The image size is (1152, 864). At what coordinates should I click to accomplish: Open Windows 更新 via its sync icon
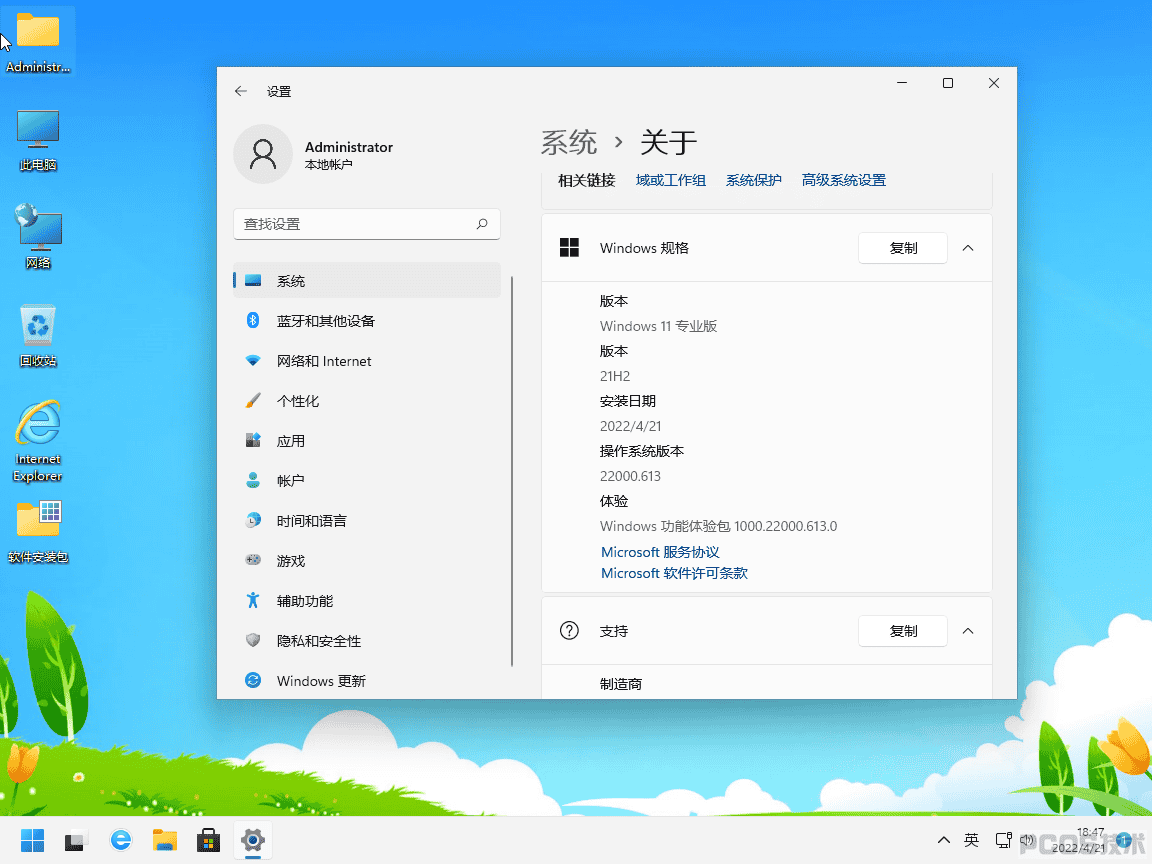(x=253, y=680)
